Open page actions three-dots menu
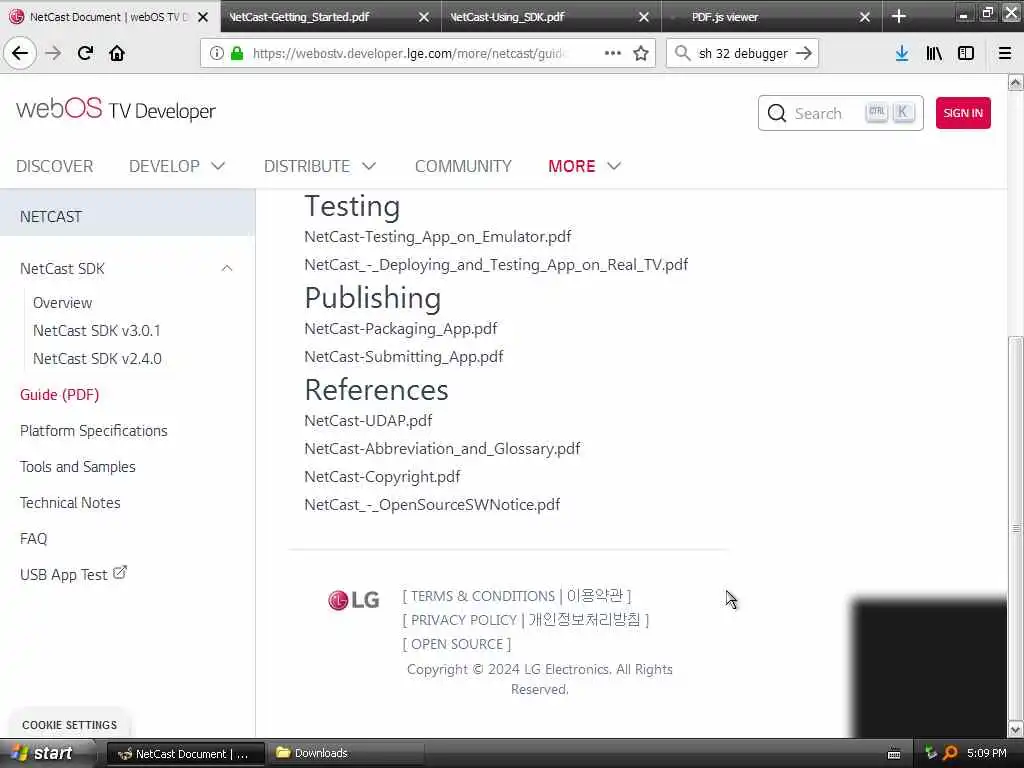Screen dimensions: 1024x768 tap(613, 53)
